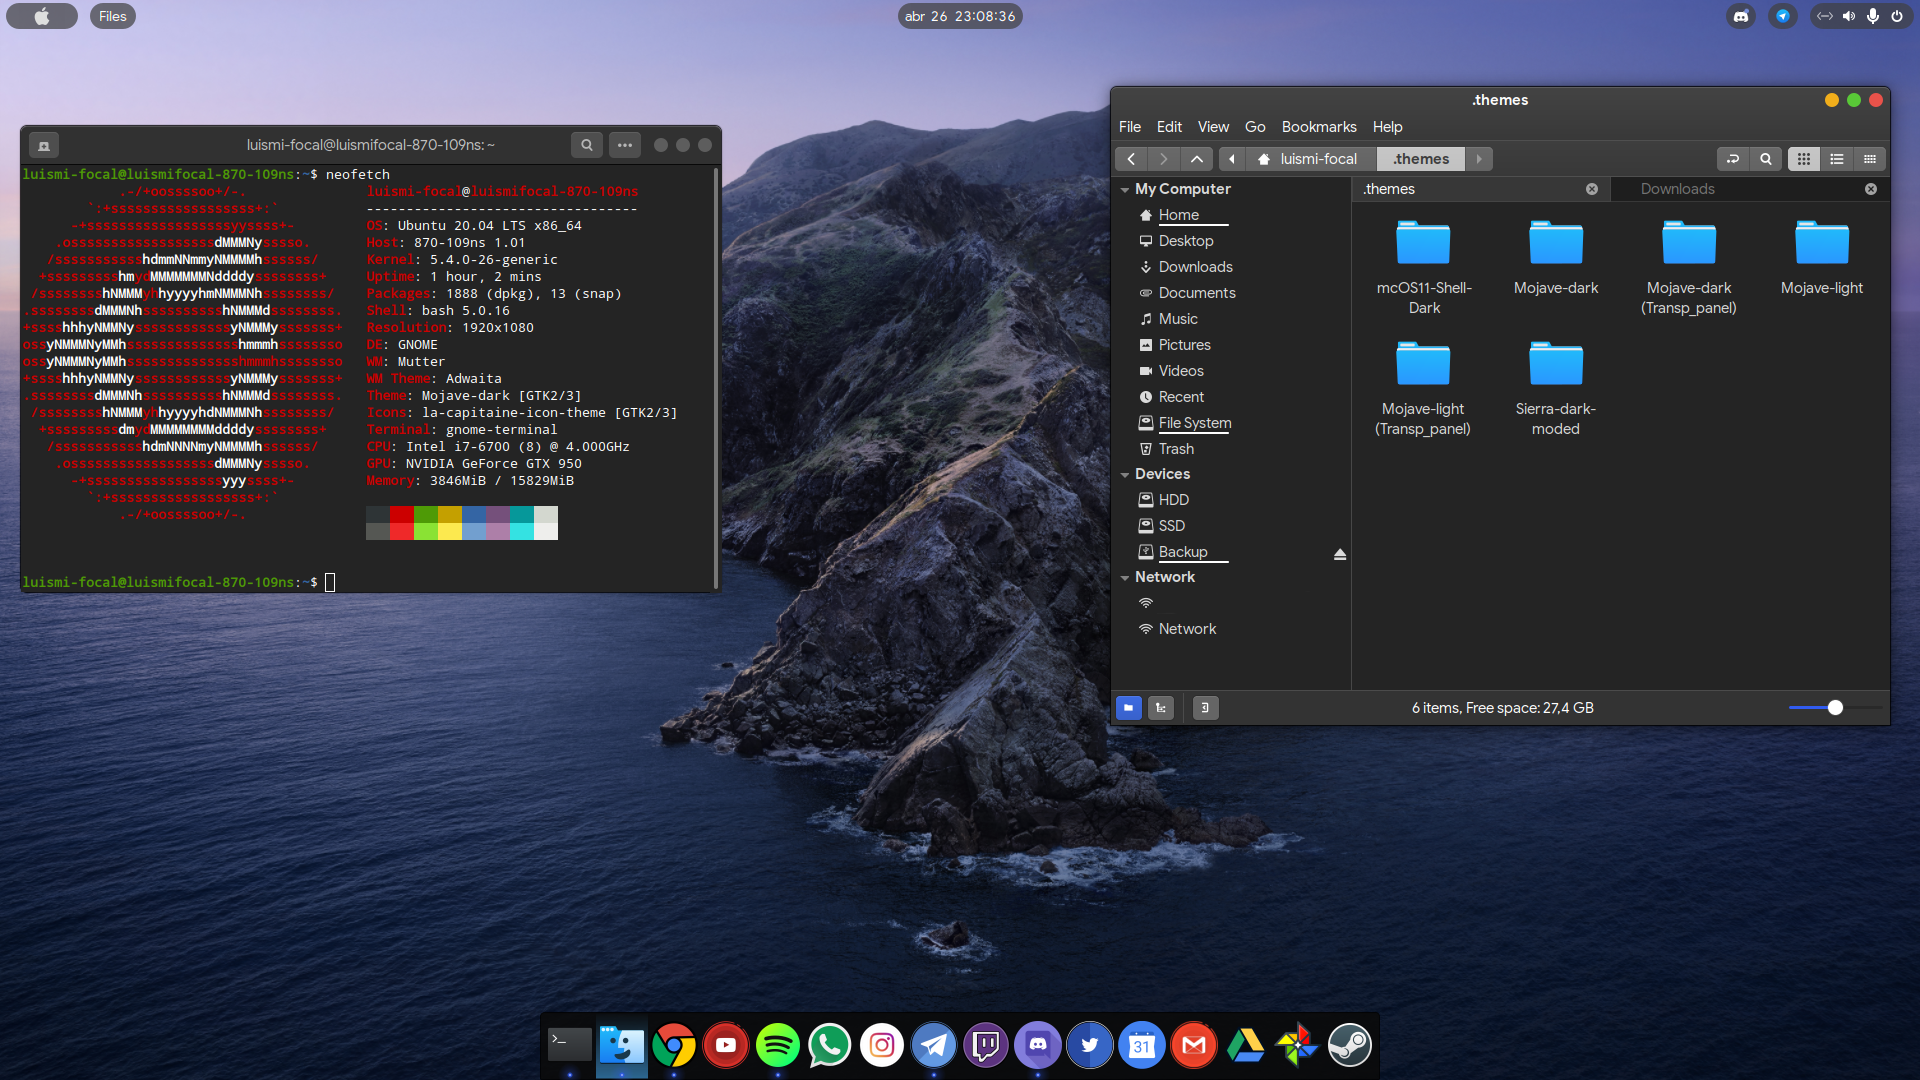Click the luismi-focal breadcrumb in file manager
Viewport: 1920px width, 1080px height.
pyautogui.click(x=1320, y=158)
